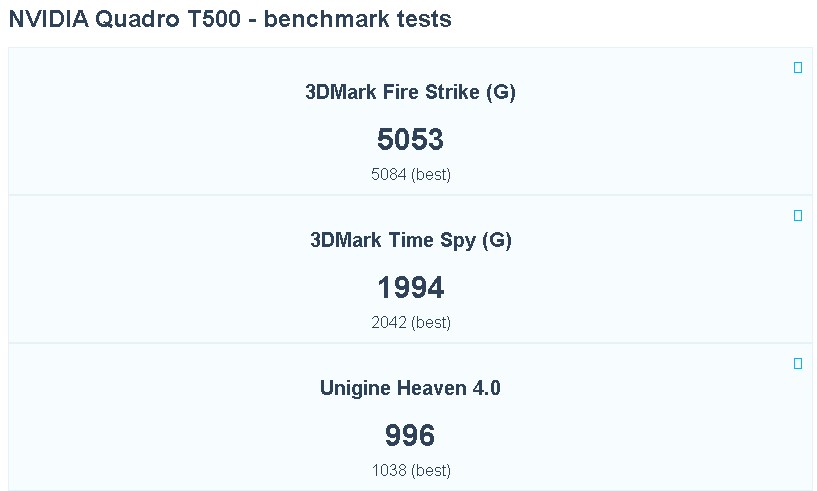Click divider between Time Spy and Unigine Heaven cards
The width and height of the screenshot is (817, 491).
410,343
